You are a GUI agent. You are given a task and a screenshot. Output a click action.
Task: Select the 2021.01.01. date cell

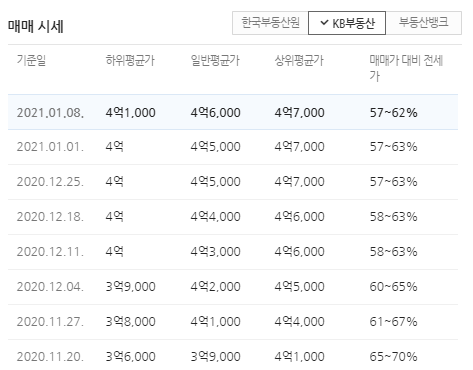coord(50,147)
